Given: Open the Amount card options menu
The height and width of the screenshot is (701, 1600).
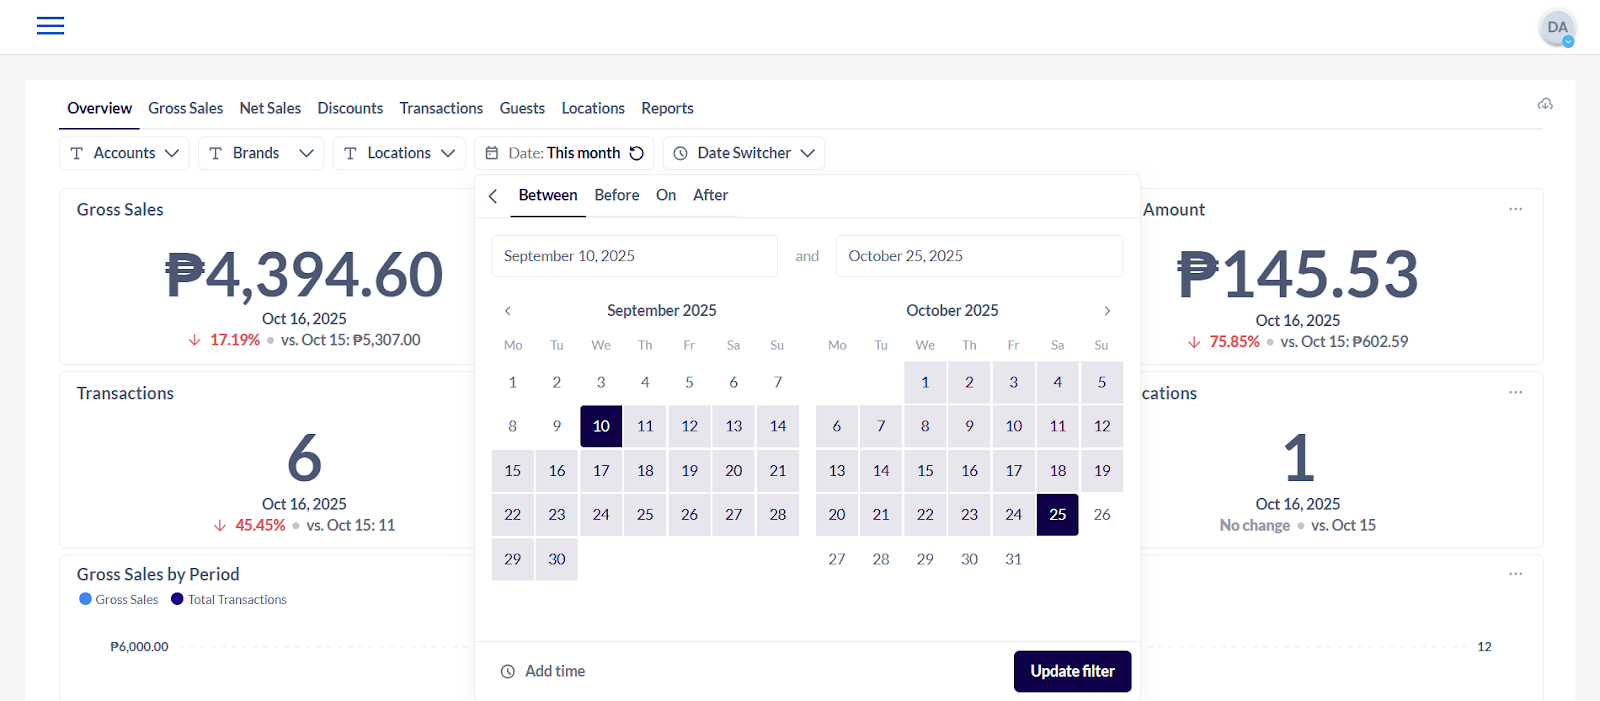Looking at the screenshot, I should coord(1516,209).
